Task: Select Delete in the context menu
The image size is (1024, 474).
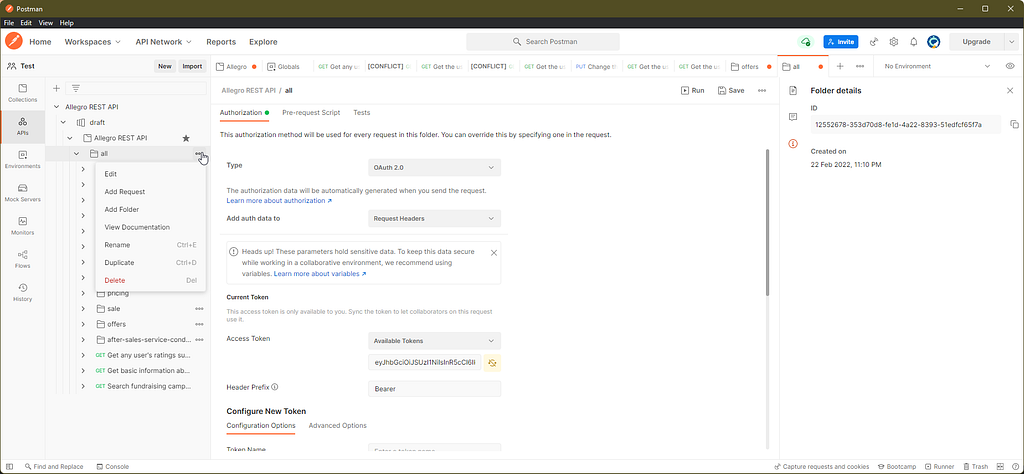Action: point(151,280)
